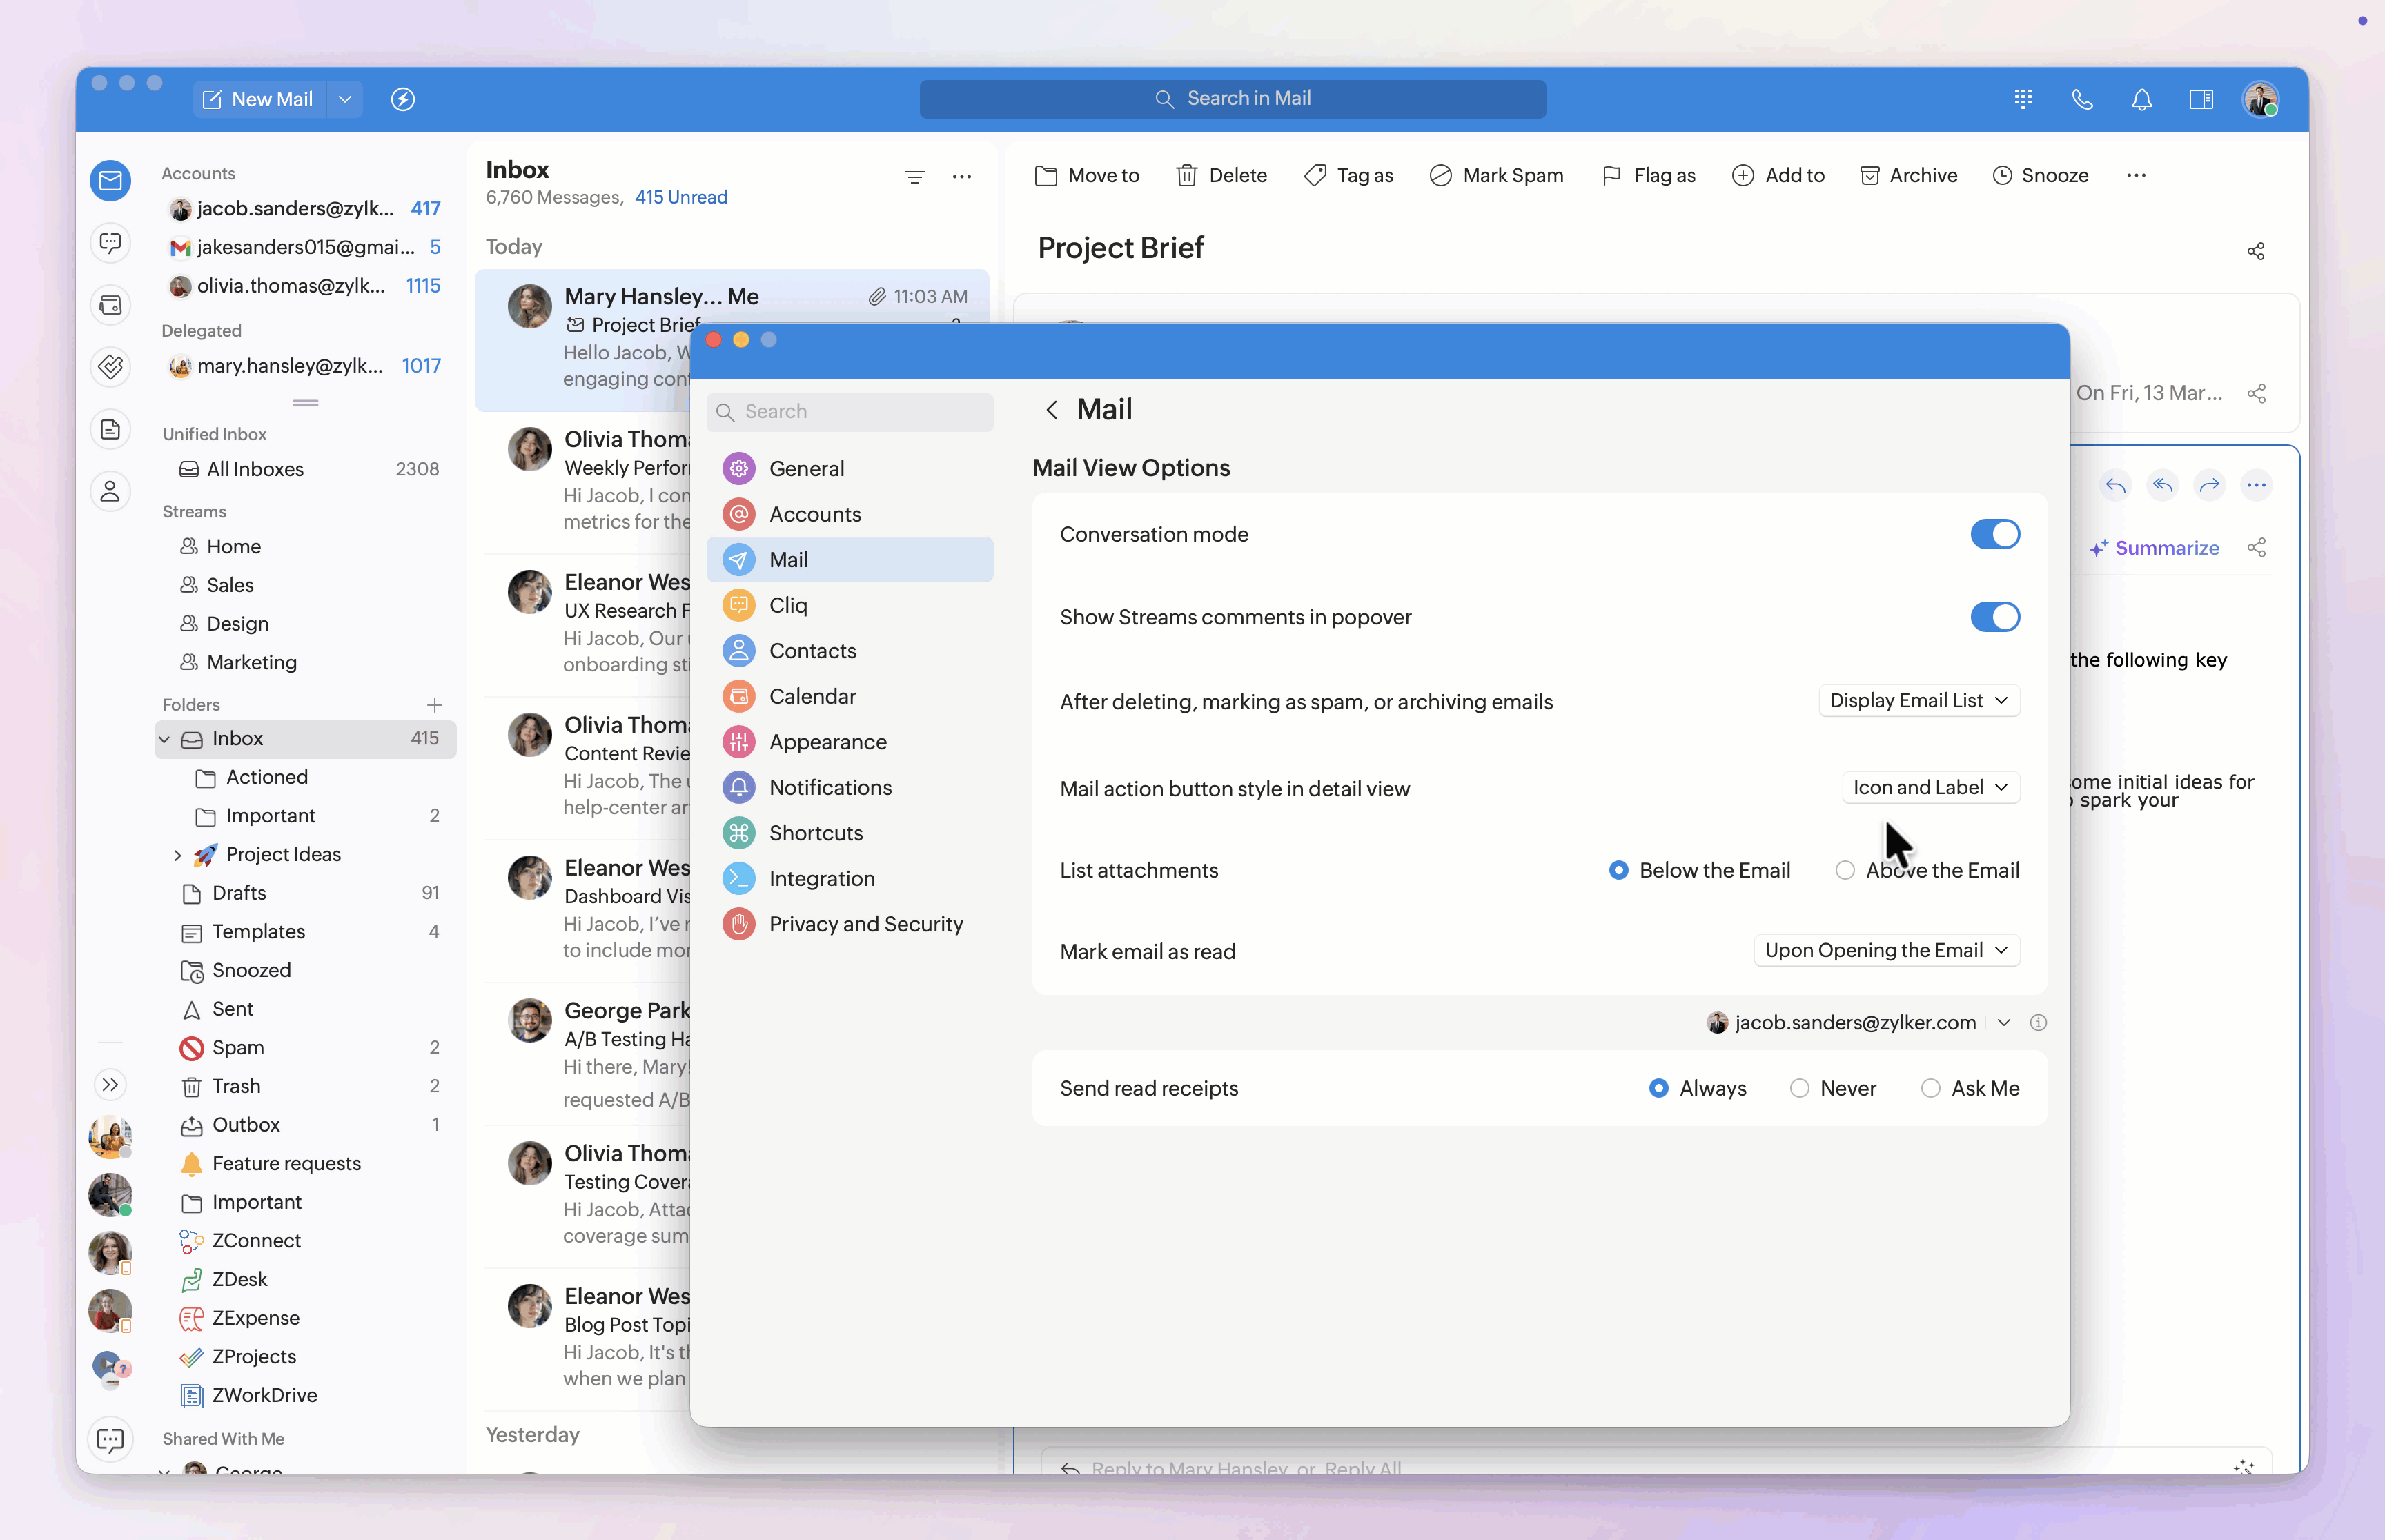Click the notifications bell icon

tap(2141, 99)
